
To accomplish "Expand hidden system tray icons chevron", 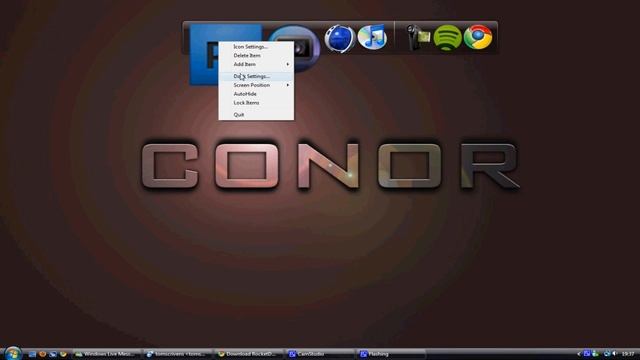I will [x=579, y=354].
